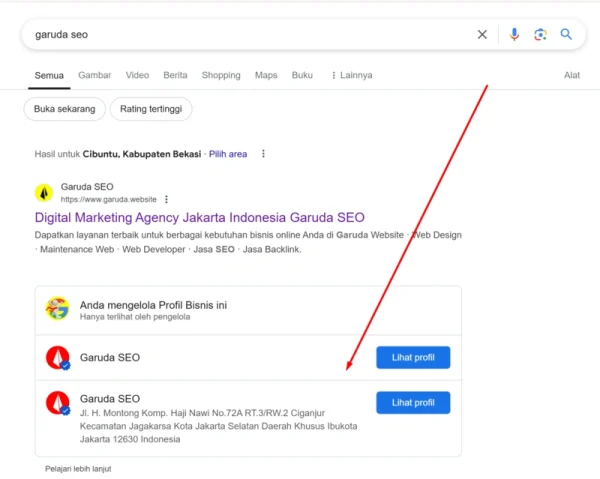The width and height of the screenshot is (600, 479).
Task: Click 'Hanya terlihat oleh pengelola' text
Action: point(135,317)
